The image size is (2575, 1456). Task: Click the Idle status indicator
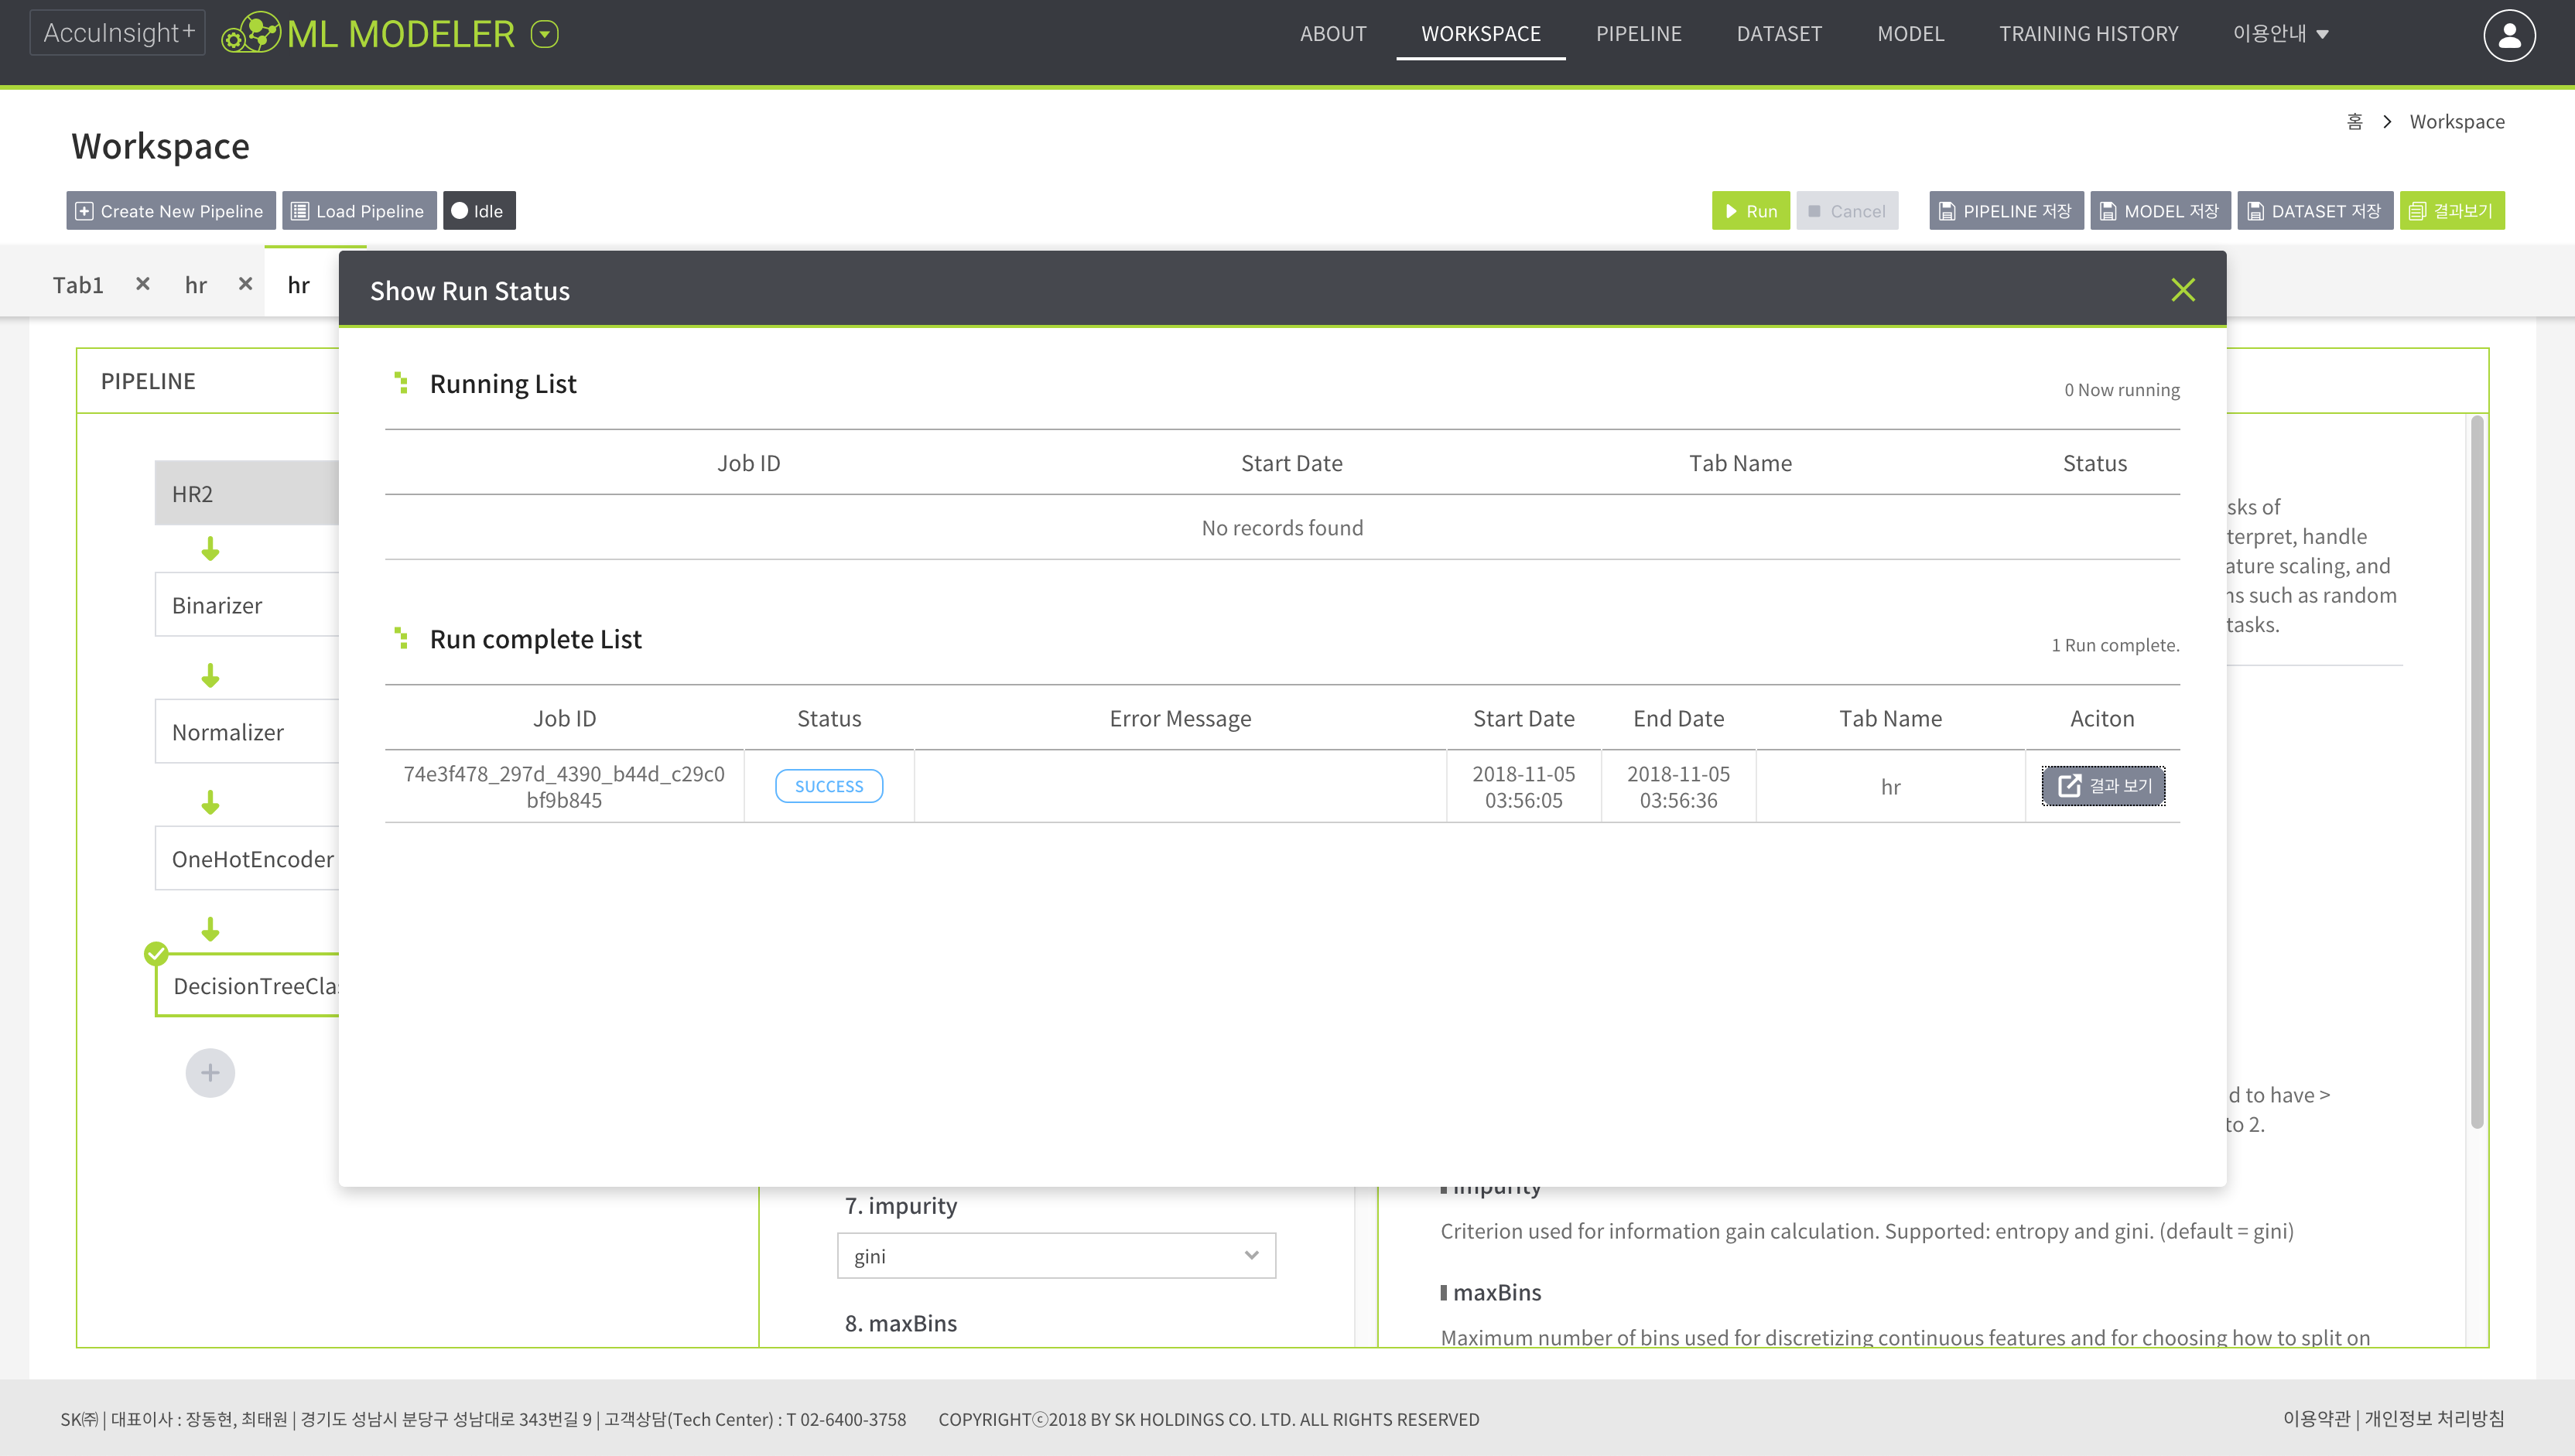coord(478,211)
